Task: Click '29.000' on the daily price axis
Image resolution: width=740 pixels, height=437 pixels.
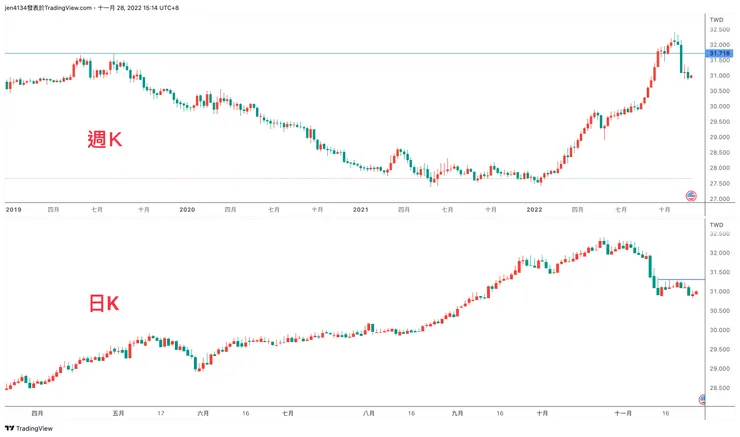Action: 720,369
